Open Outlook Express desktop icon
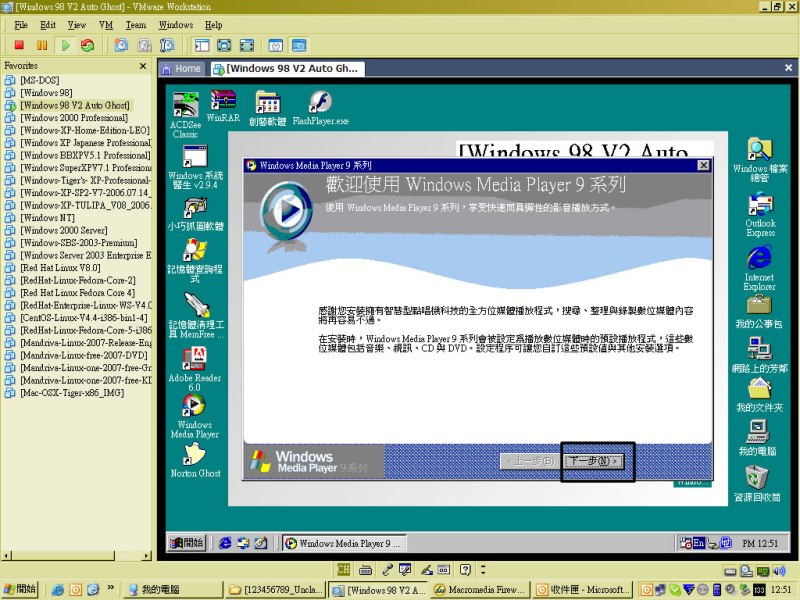 point(760,214)
